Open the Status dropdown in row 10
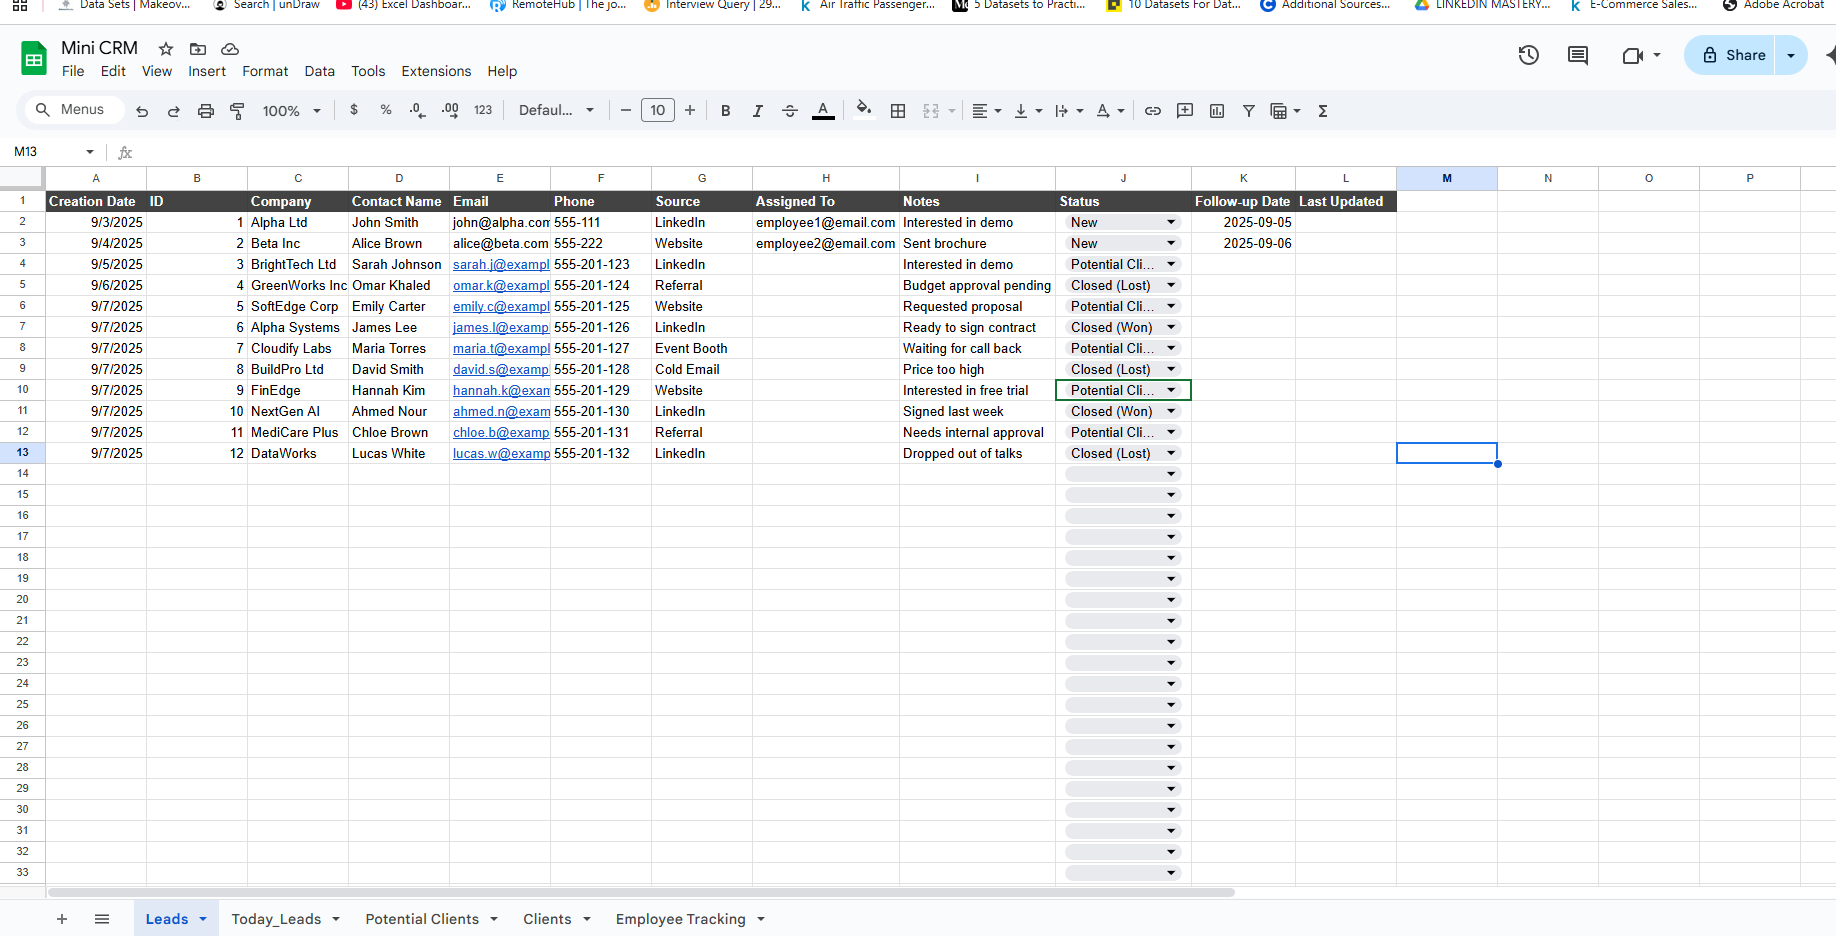 click(x=1171, y=390)
